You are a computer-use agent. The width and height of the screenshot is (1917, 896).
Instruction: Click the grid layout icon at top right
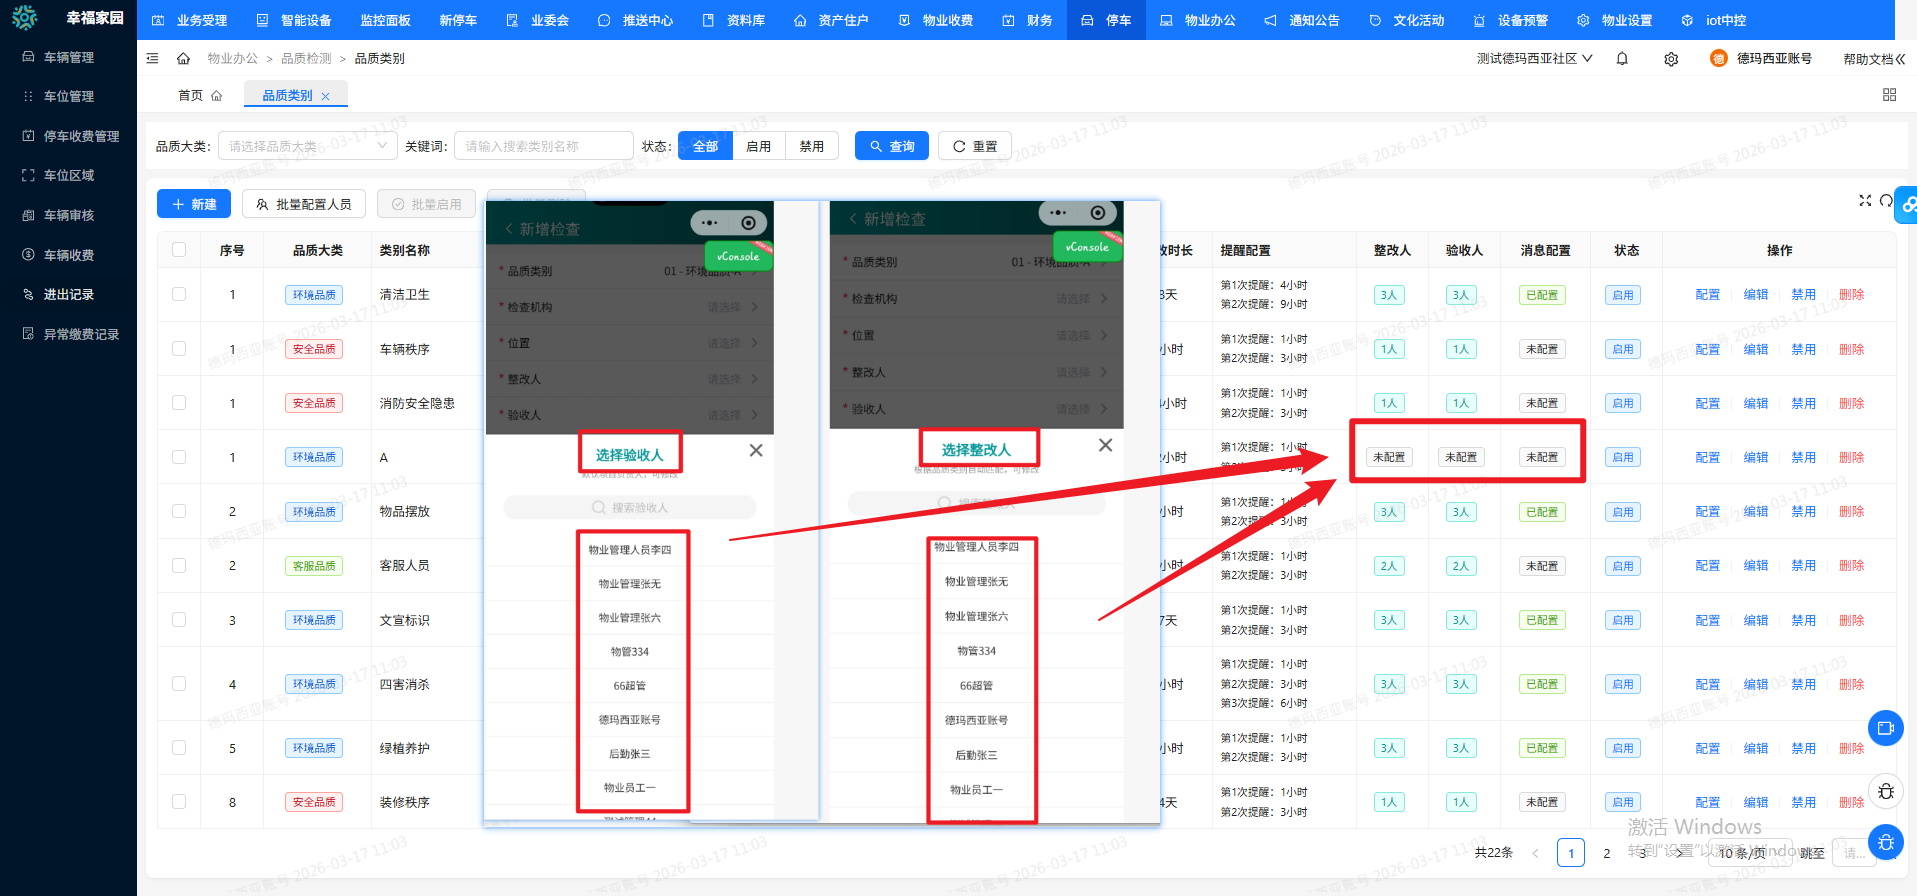[x=1889, y=95]
